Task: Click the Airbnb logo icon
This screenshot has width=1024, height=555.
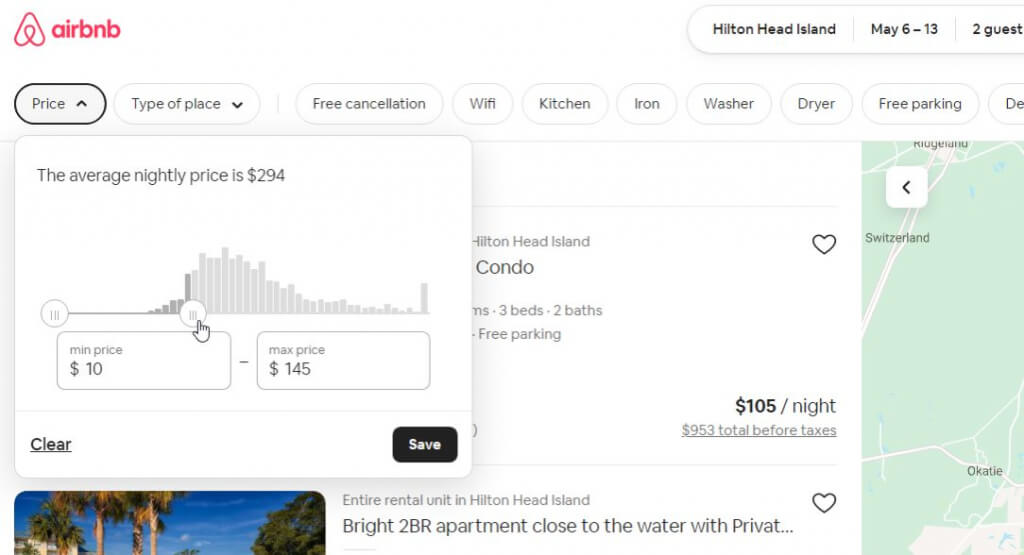Action: click(x=30, y=29)
